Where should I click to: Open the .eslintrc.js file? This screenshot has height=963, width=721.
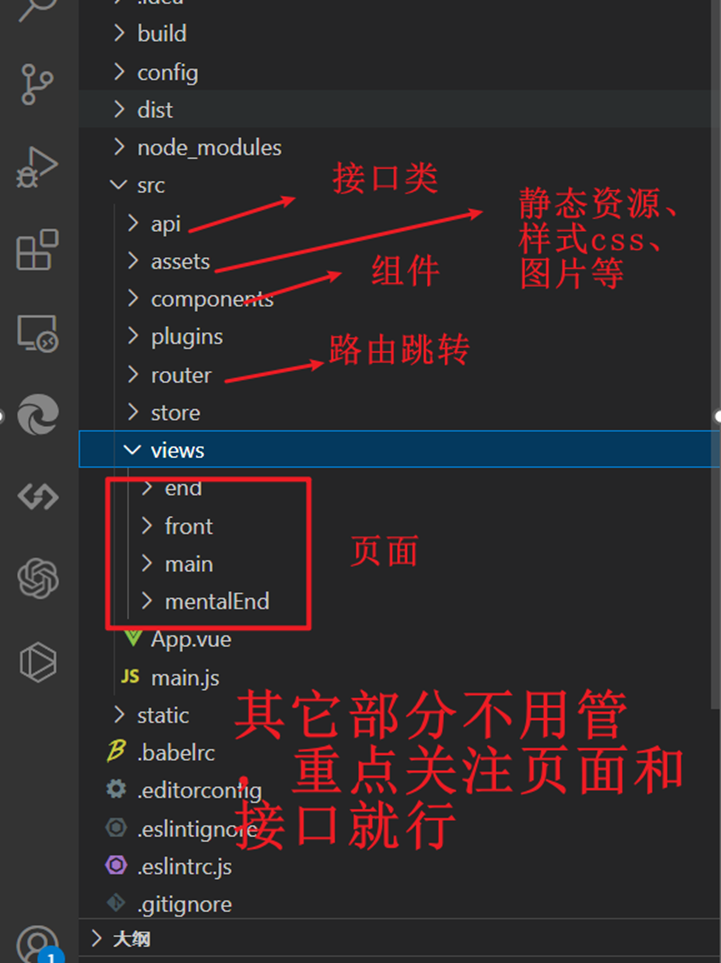399,867
